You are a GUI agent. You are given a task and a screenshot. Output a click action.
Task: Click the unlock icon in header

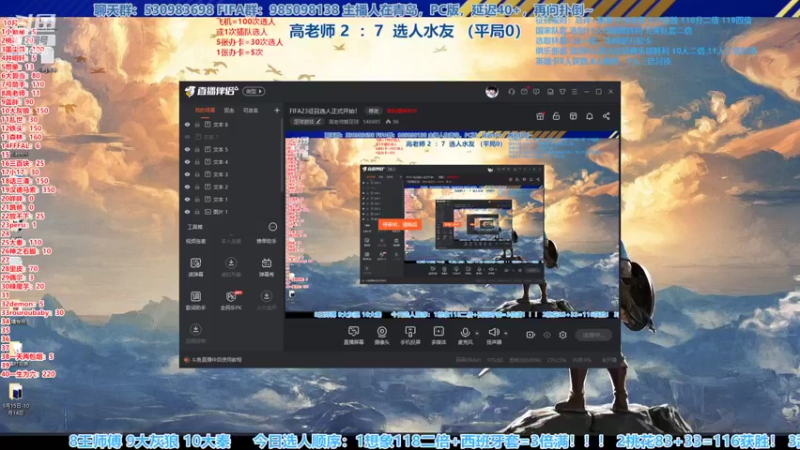556,116
